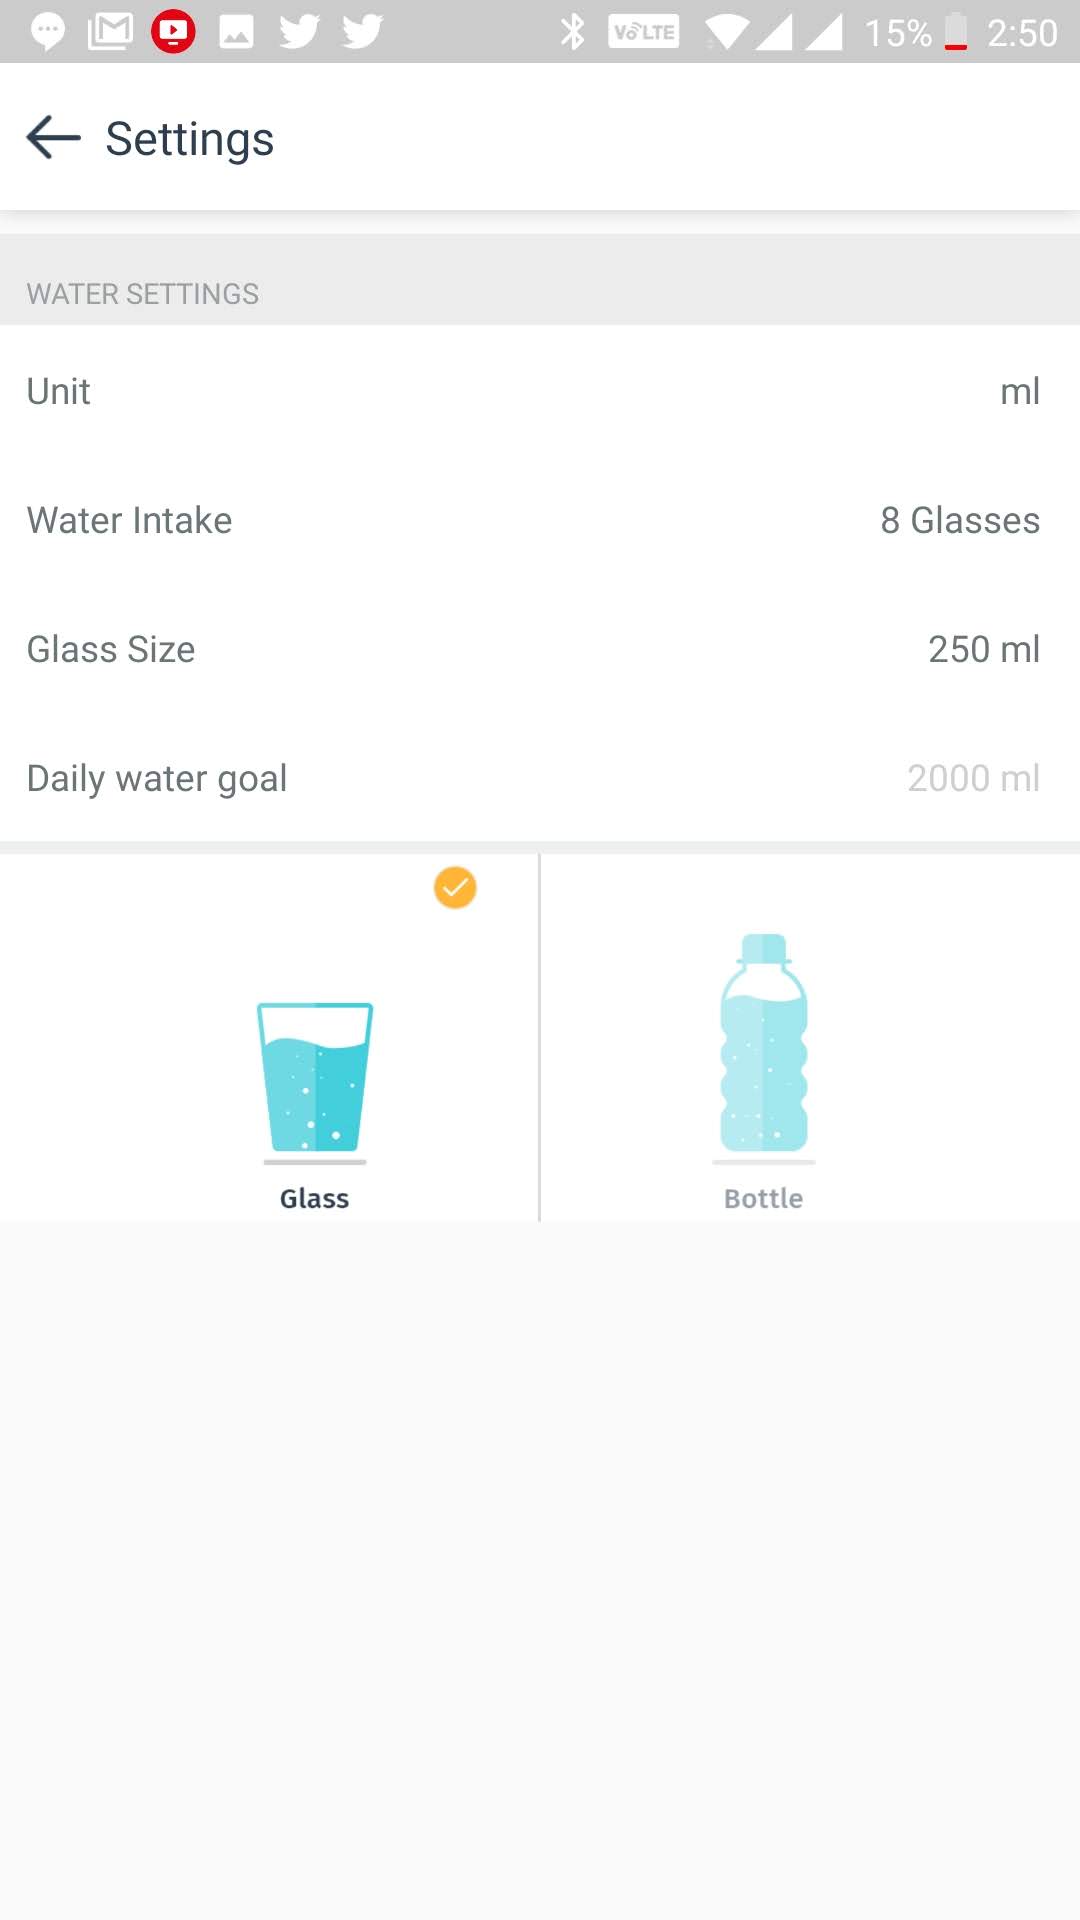The image size is (1080, 1920).
Task: Change the 8 Glasses intake value
Action: [x=959, y=520]
